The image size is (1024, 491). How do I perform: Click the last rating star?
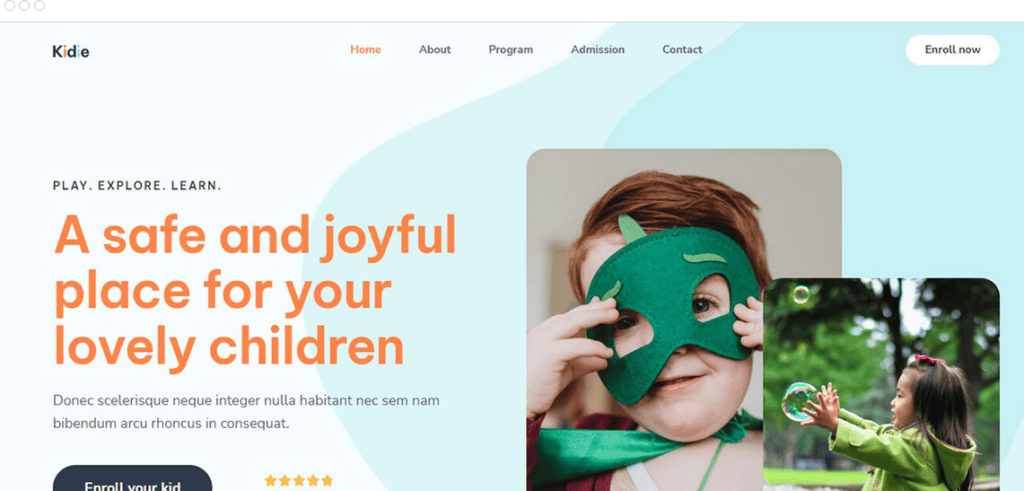click(327, 481)
